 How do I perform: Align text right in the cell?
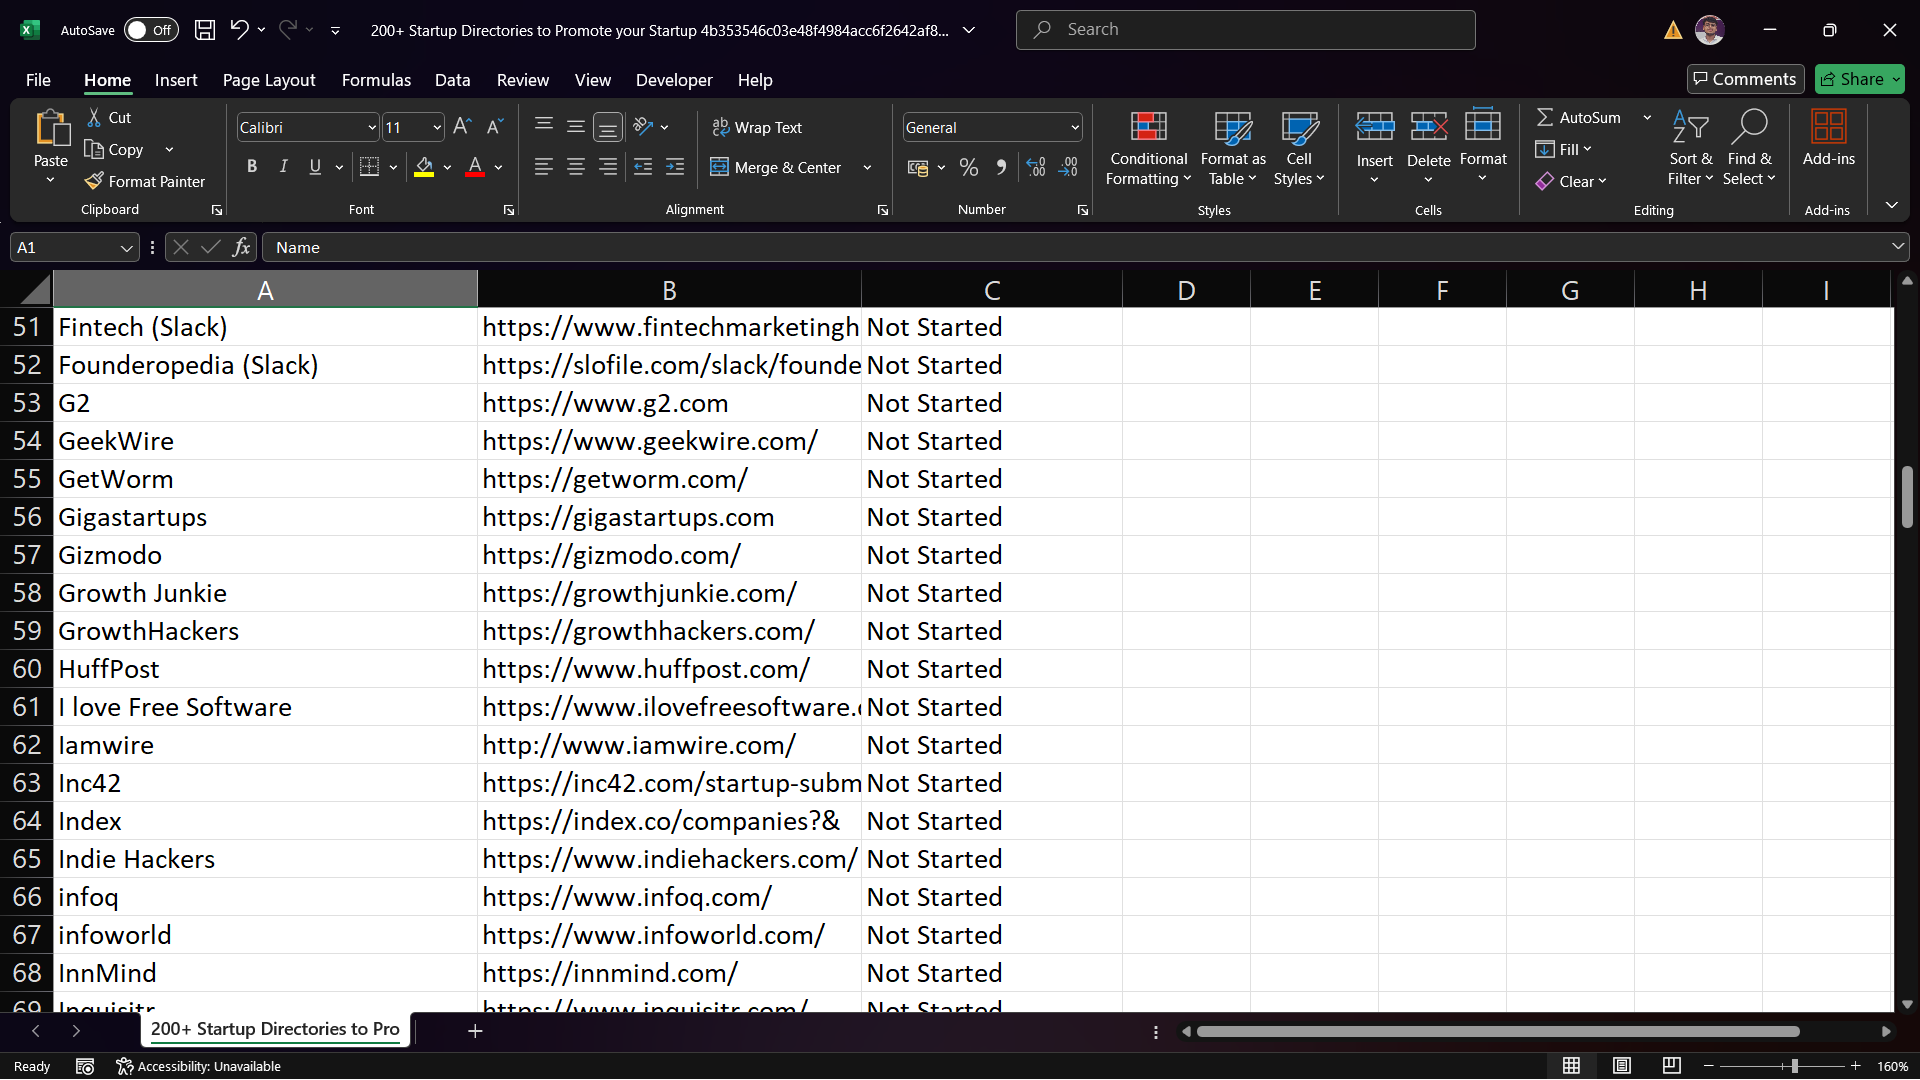(608, 167)
